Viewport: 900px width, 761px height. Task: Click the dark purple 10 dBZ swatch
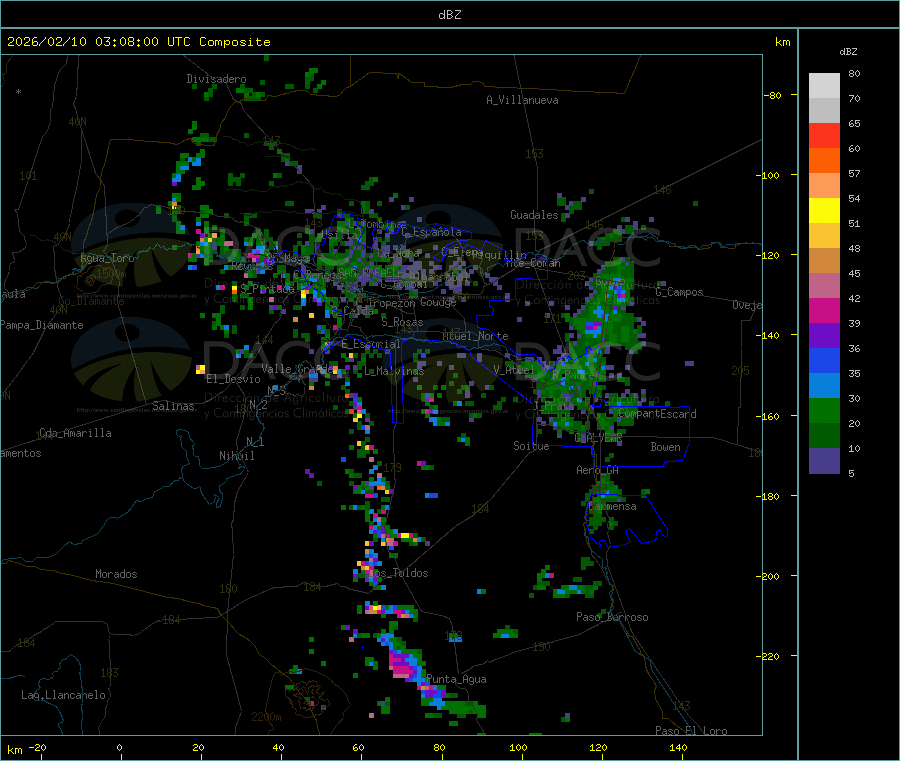coord(824,461)
